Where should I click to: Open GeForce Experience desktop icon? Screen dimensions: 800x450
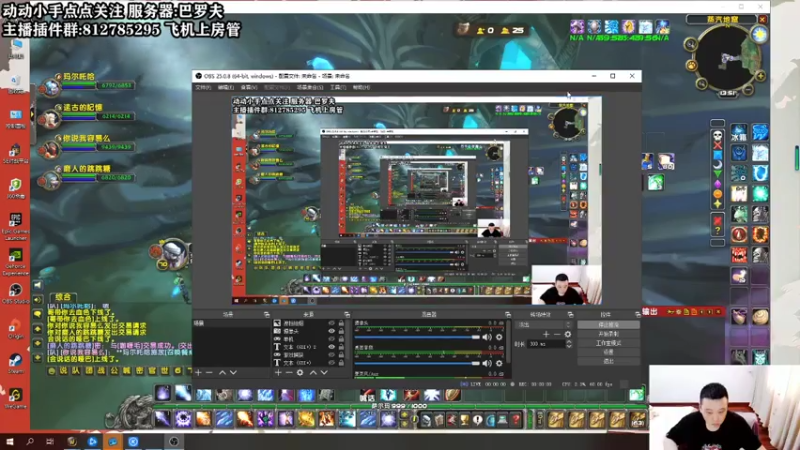(x=15, y=261)
